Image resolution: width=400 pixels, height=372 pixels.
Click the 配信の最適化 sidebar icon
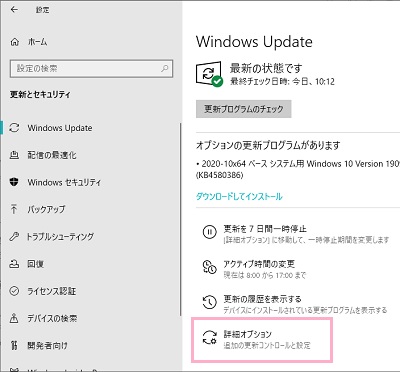tap(14, 155)
